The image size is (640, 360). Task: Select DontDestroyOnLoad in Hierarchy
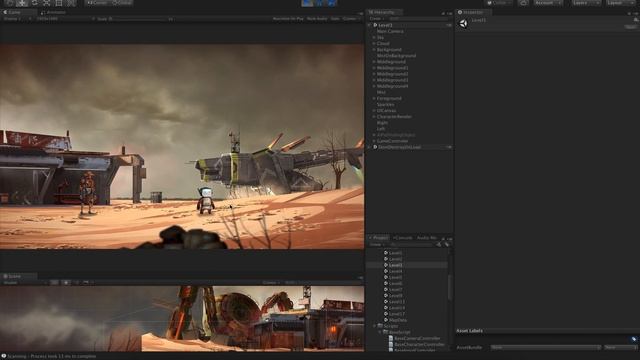(x=399, y=147)
